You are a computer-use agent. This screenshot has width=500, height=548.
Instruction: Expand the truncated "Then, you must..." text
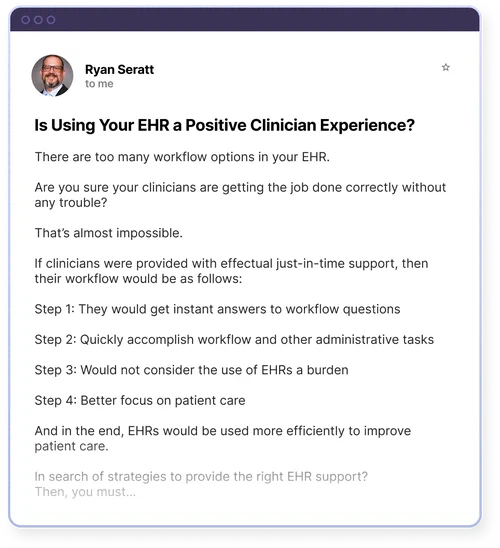tap(85, 492)
